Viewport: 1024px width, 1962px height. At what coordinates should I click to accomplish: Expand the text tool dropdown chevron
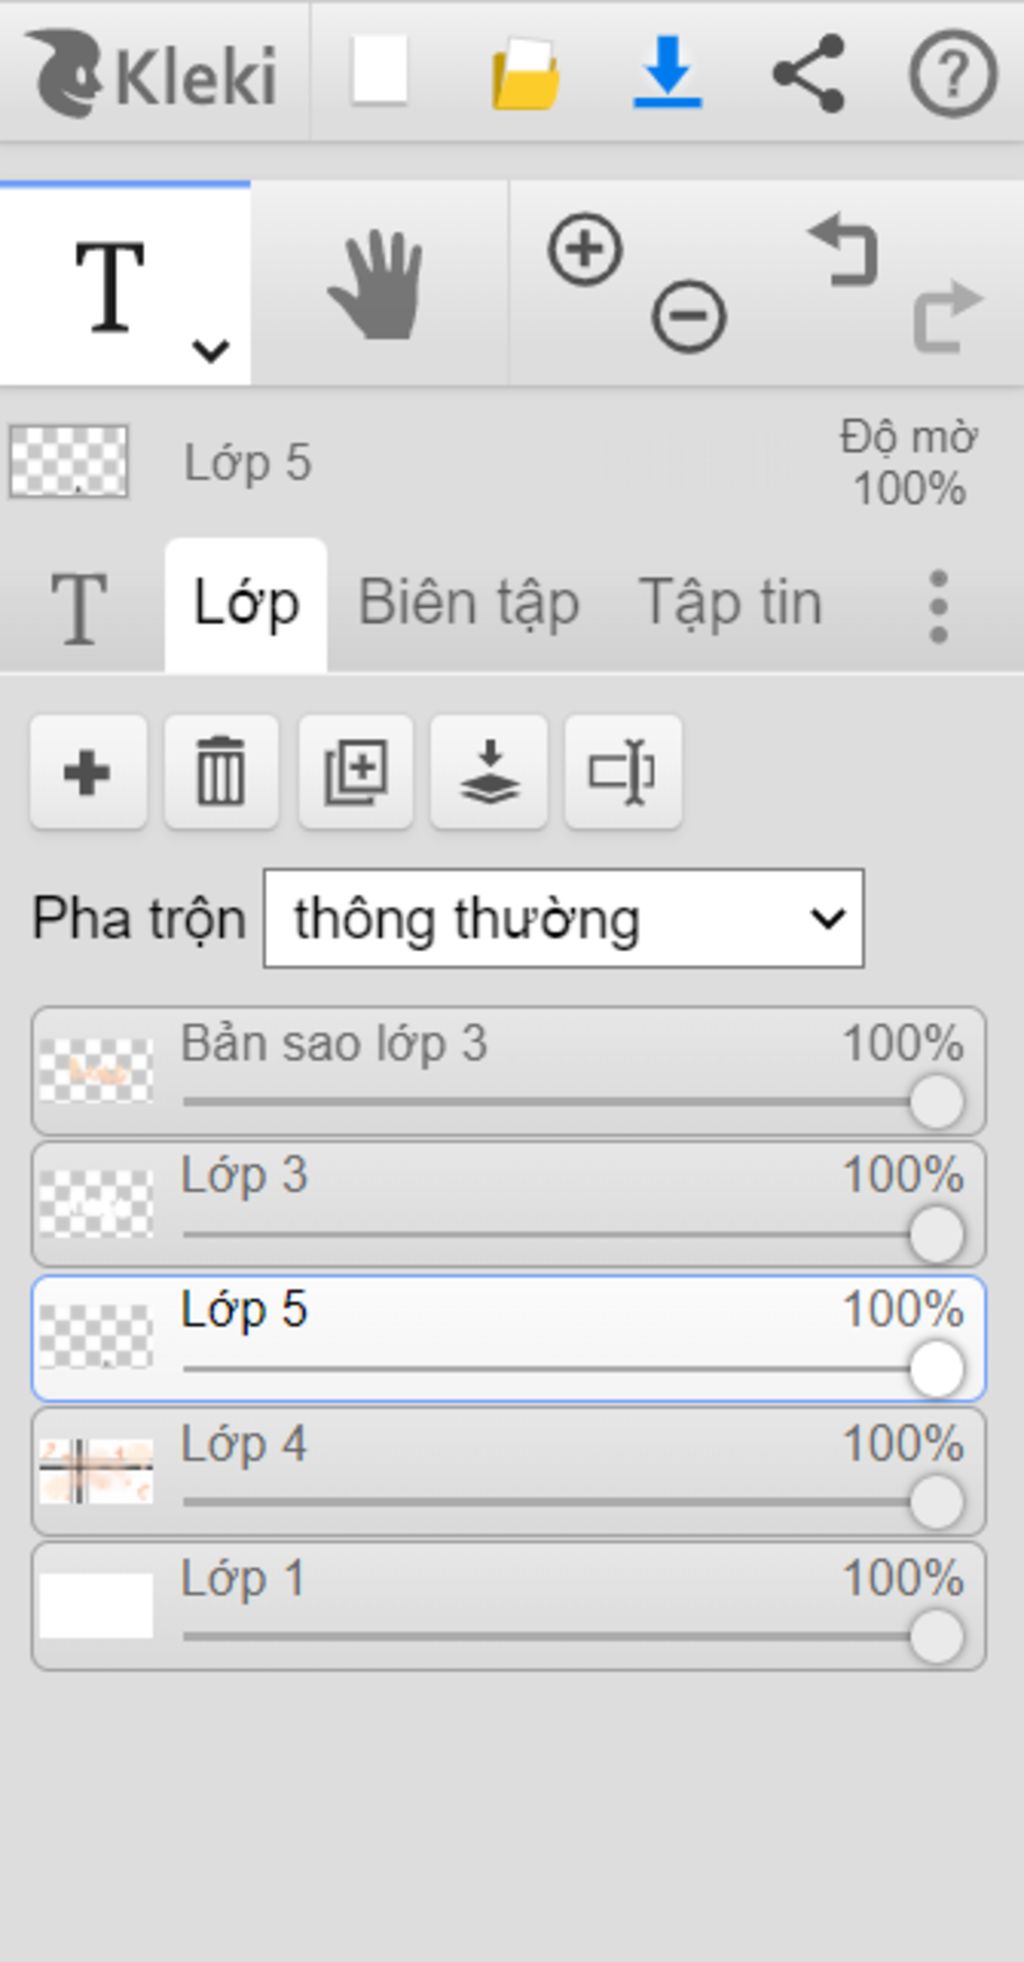coord(211,350)
